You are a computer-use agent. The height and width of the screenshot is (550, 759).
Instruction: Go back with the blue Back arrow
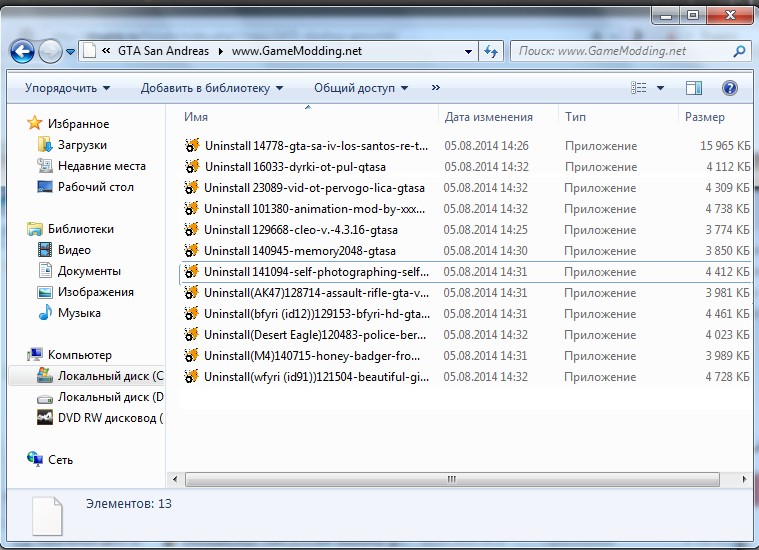(22, 51)
